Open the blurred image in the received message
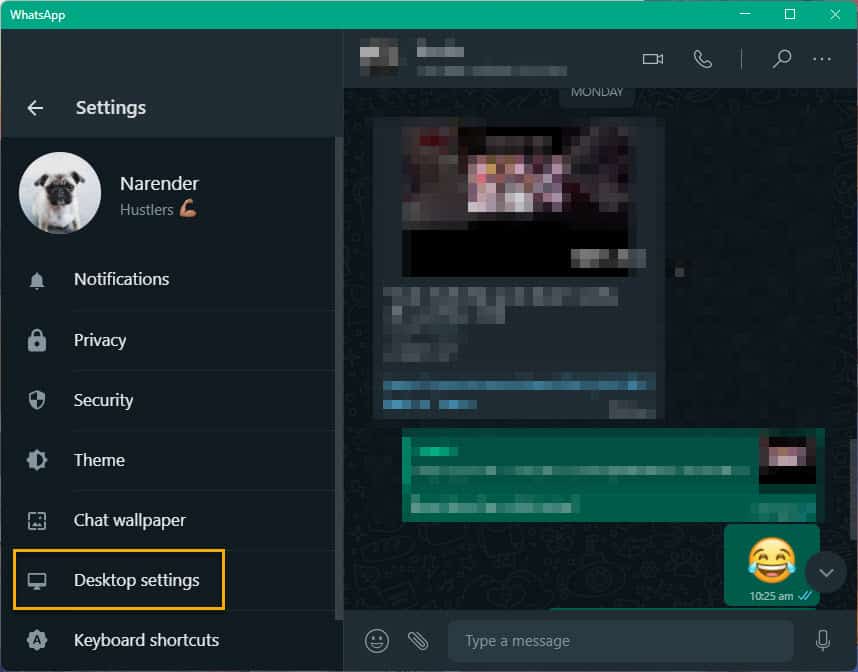Viewport: 858px width, 672px height. [x=519, y=201]
